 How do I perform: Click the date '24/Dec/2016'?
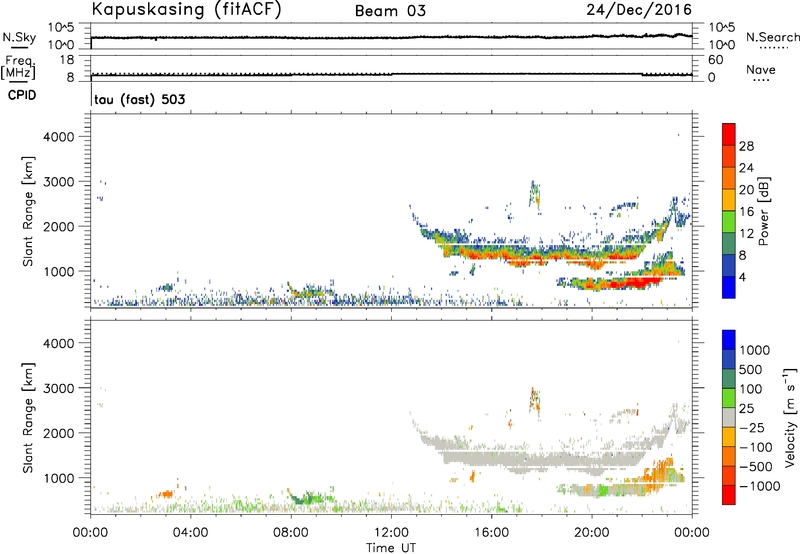639,10
